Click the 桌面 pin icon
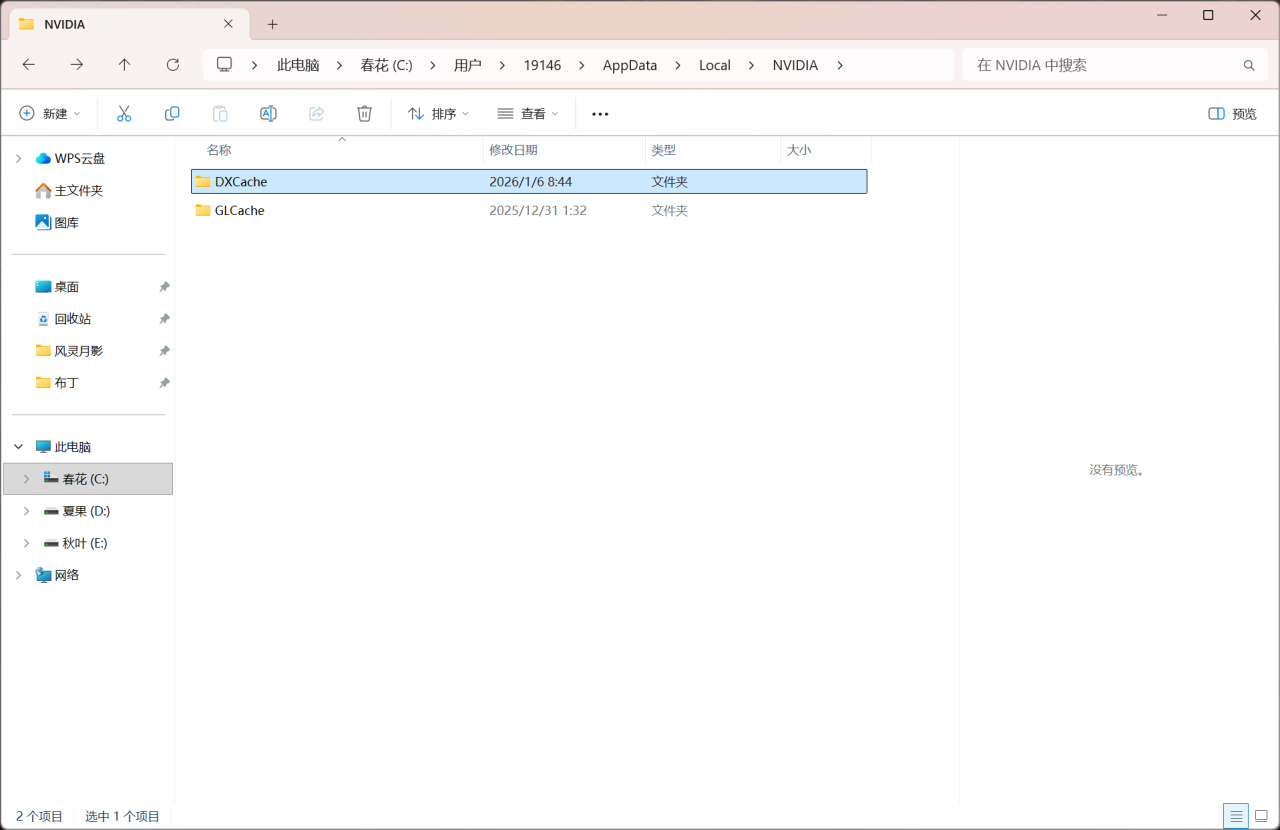This screenshot has width=1280, height=830. click(x=164, y=287)
